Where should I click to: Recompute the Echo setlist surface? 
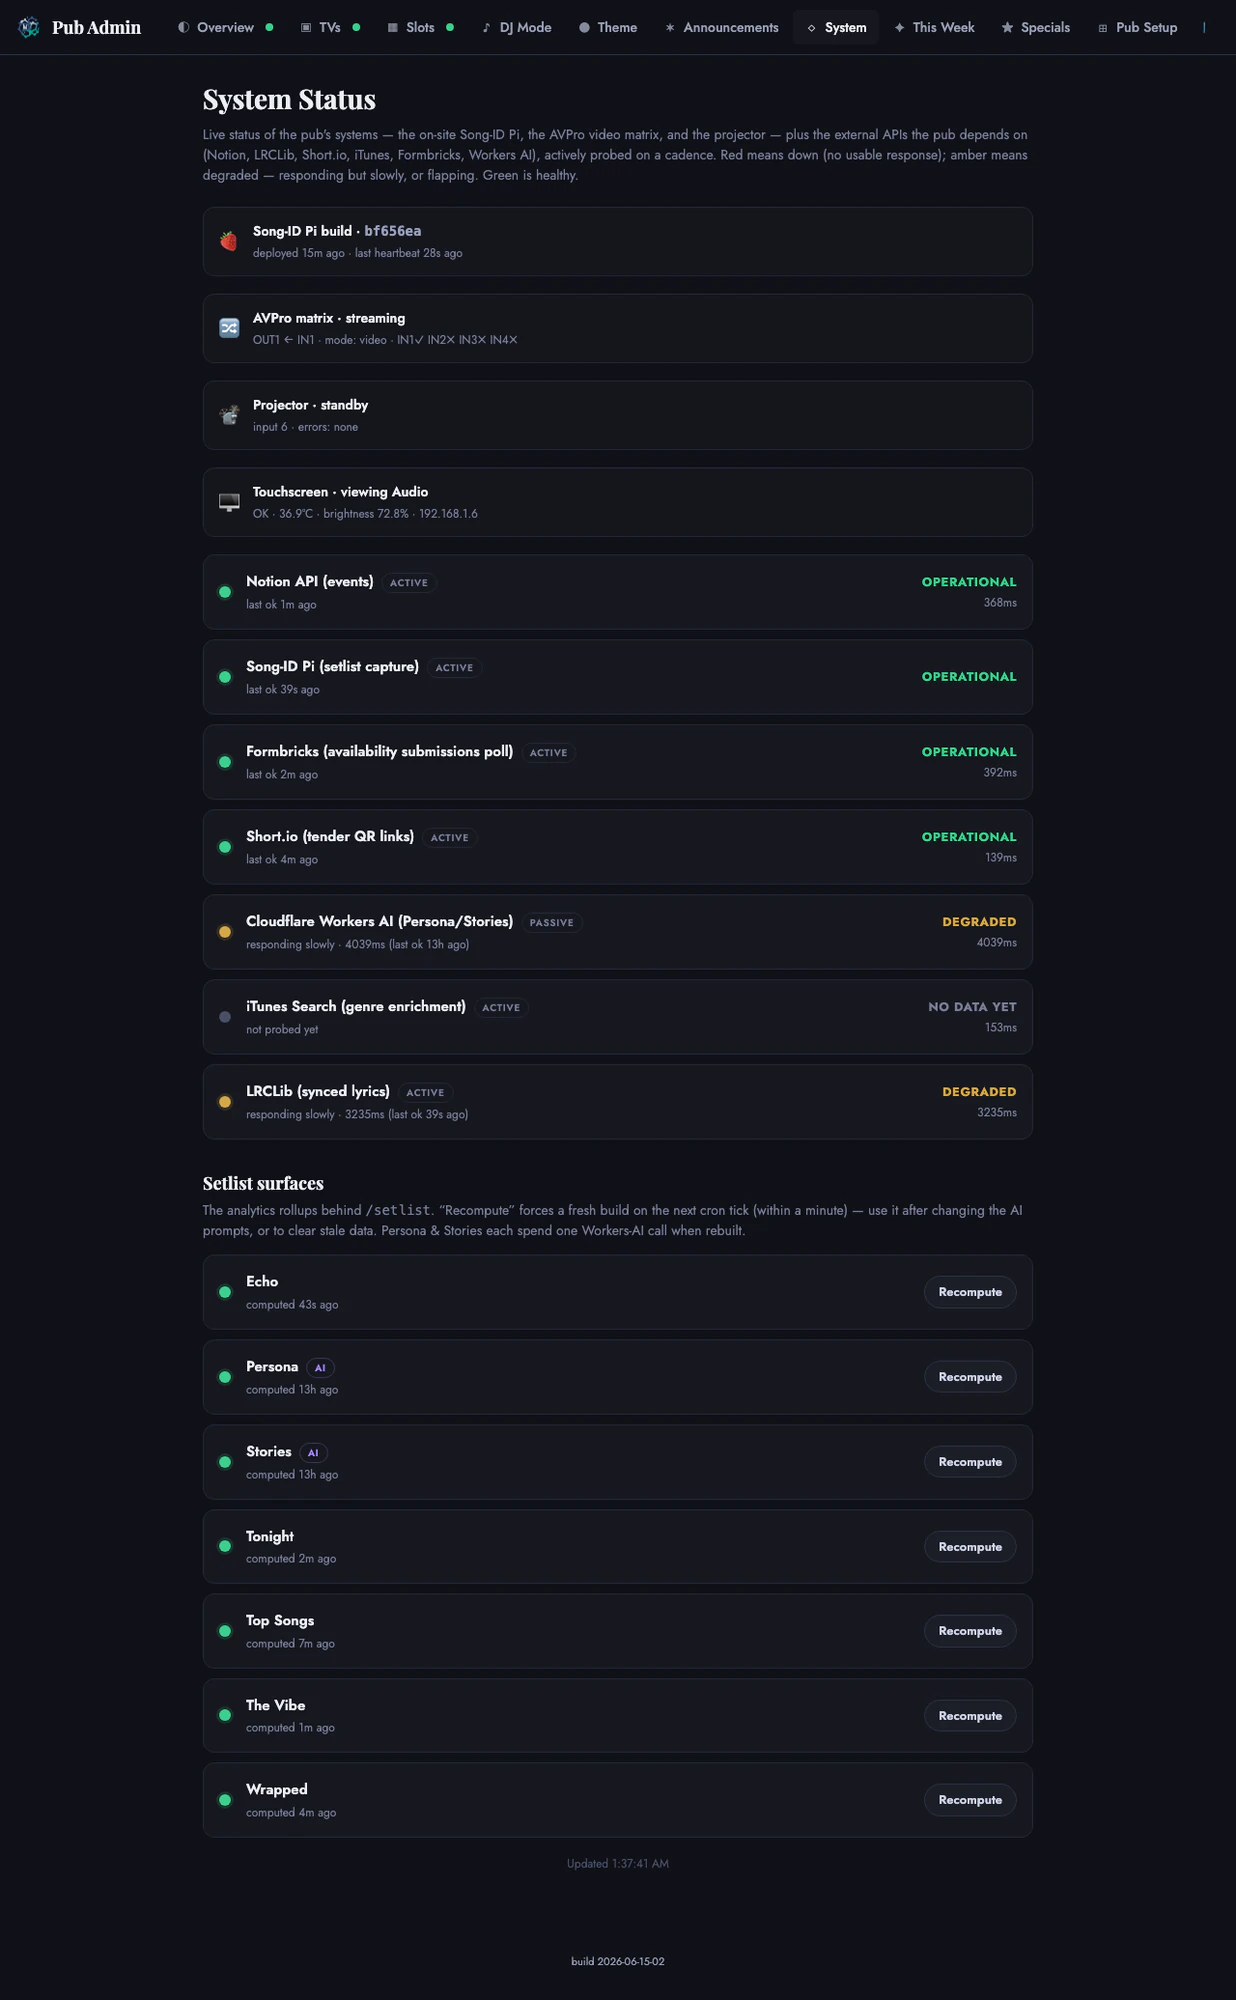[x=970, y=1292]
